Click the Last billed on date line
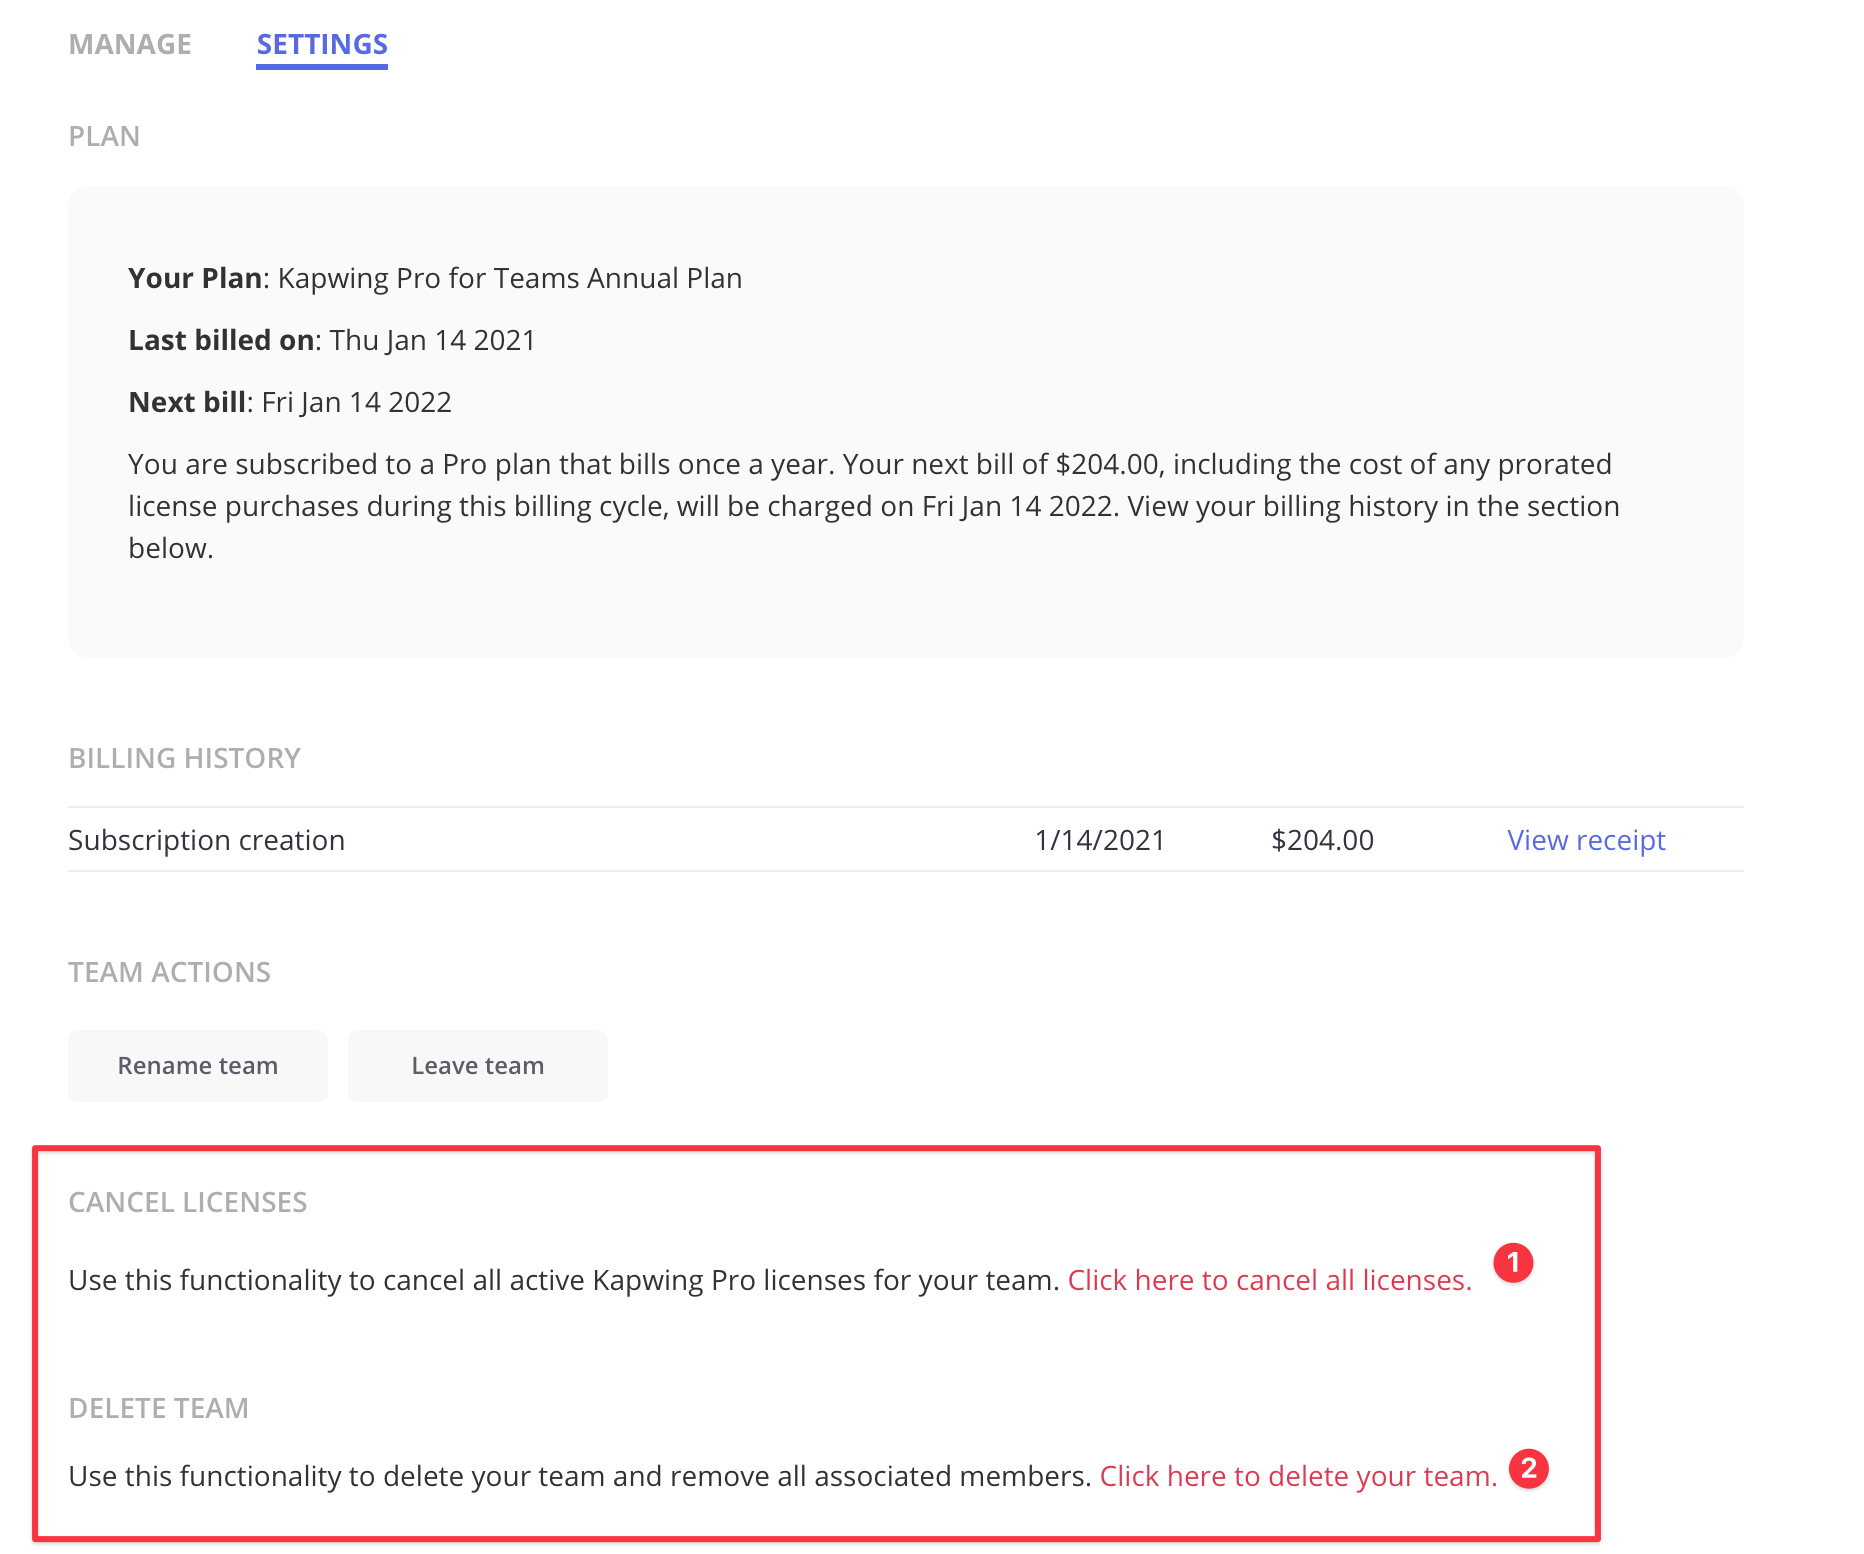1864x1554 pixels. [x=332, y=340]
